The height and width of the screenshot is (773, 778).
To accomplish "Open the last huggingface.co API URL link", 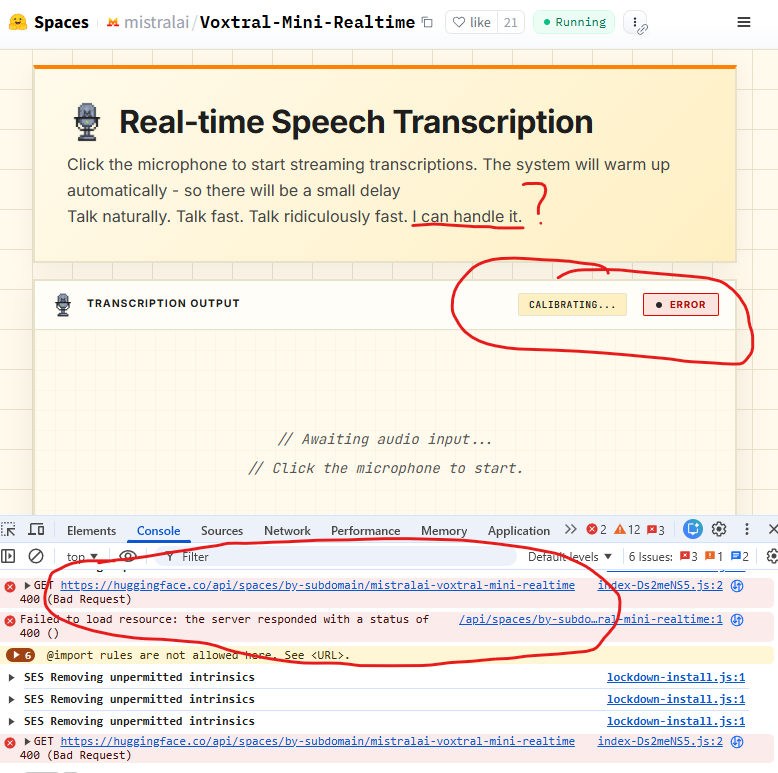I will click(318, 741).
